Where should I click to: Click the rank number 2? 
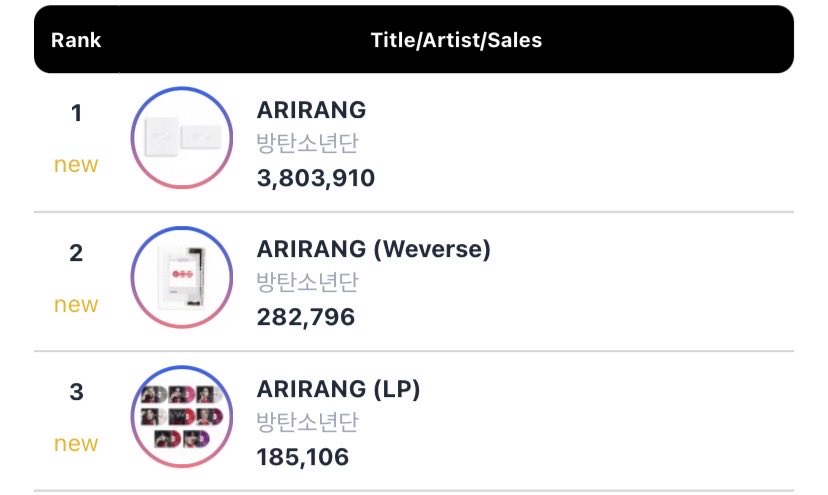pyautogui.click(x=76, y=253)
